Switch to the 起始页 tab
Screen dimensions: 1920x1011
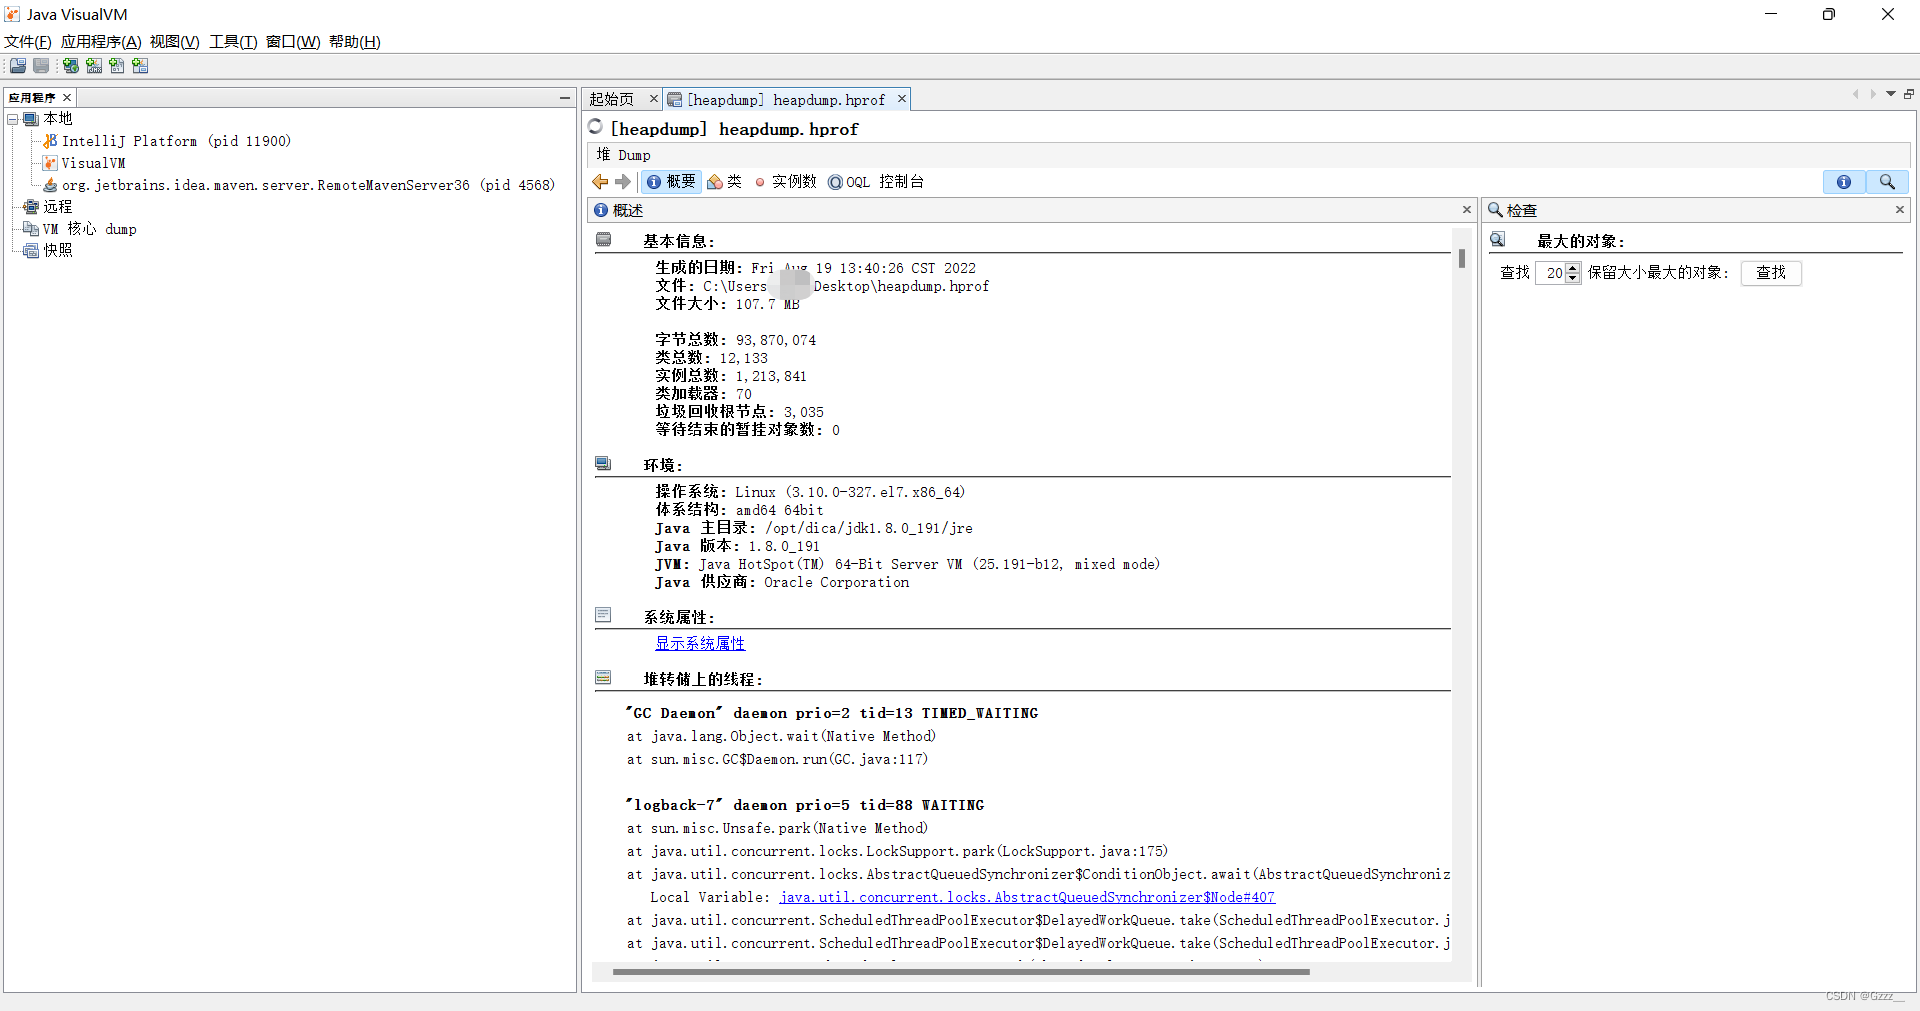pyautogui.click(x=612, y=99)
